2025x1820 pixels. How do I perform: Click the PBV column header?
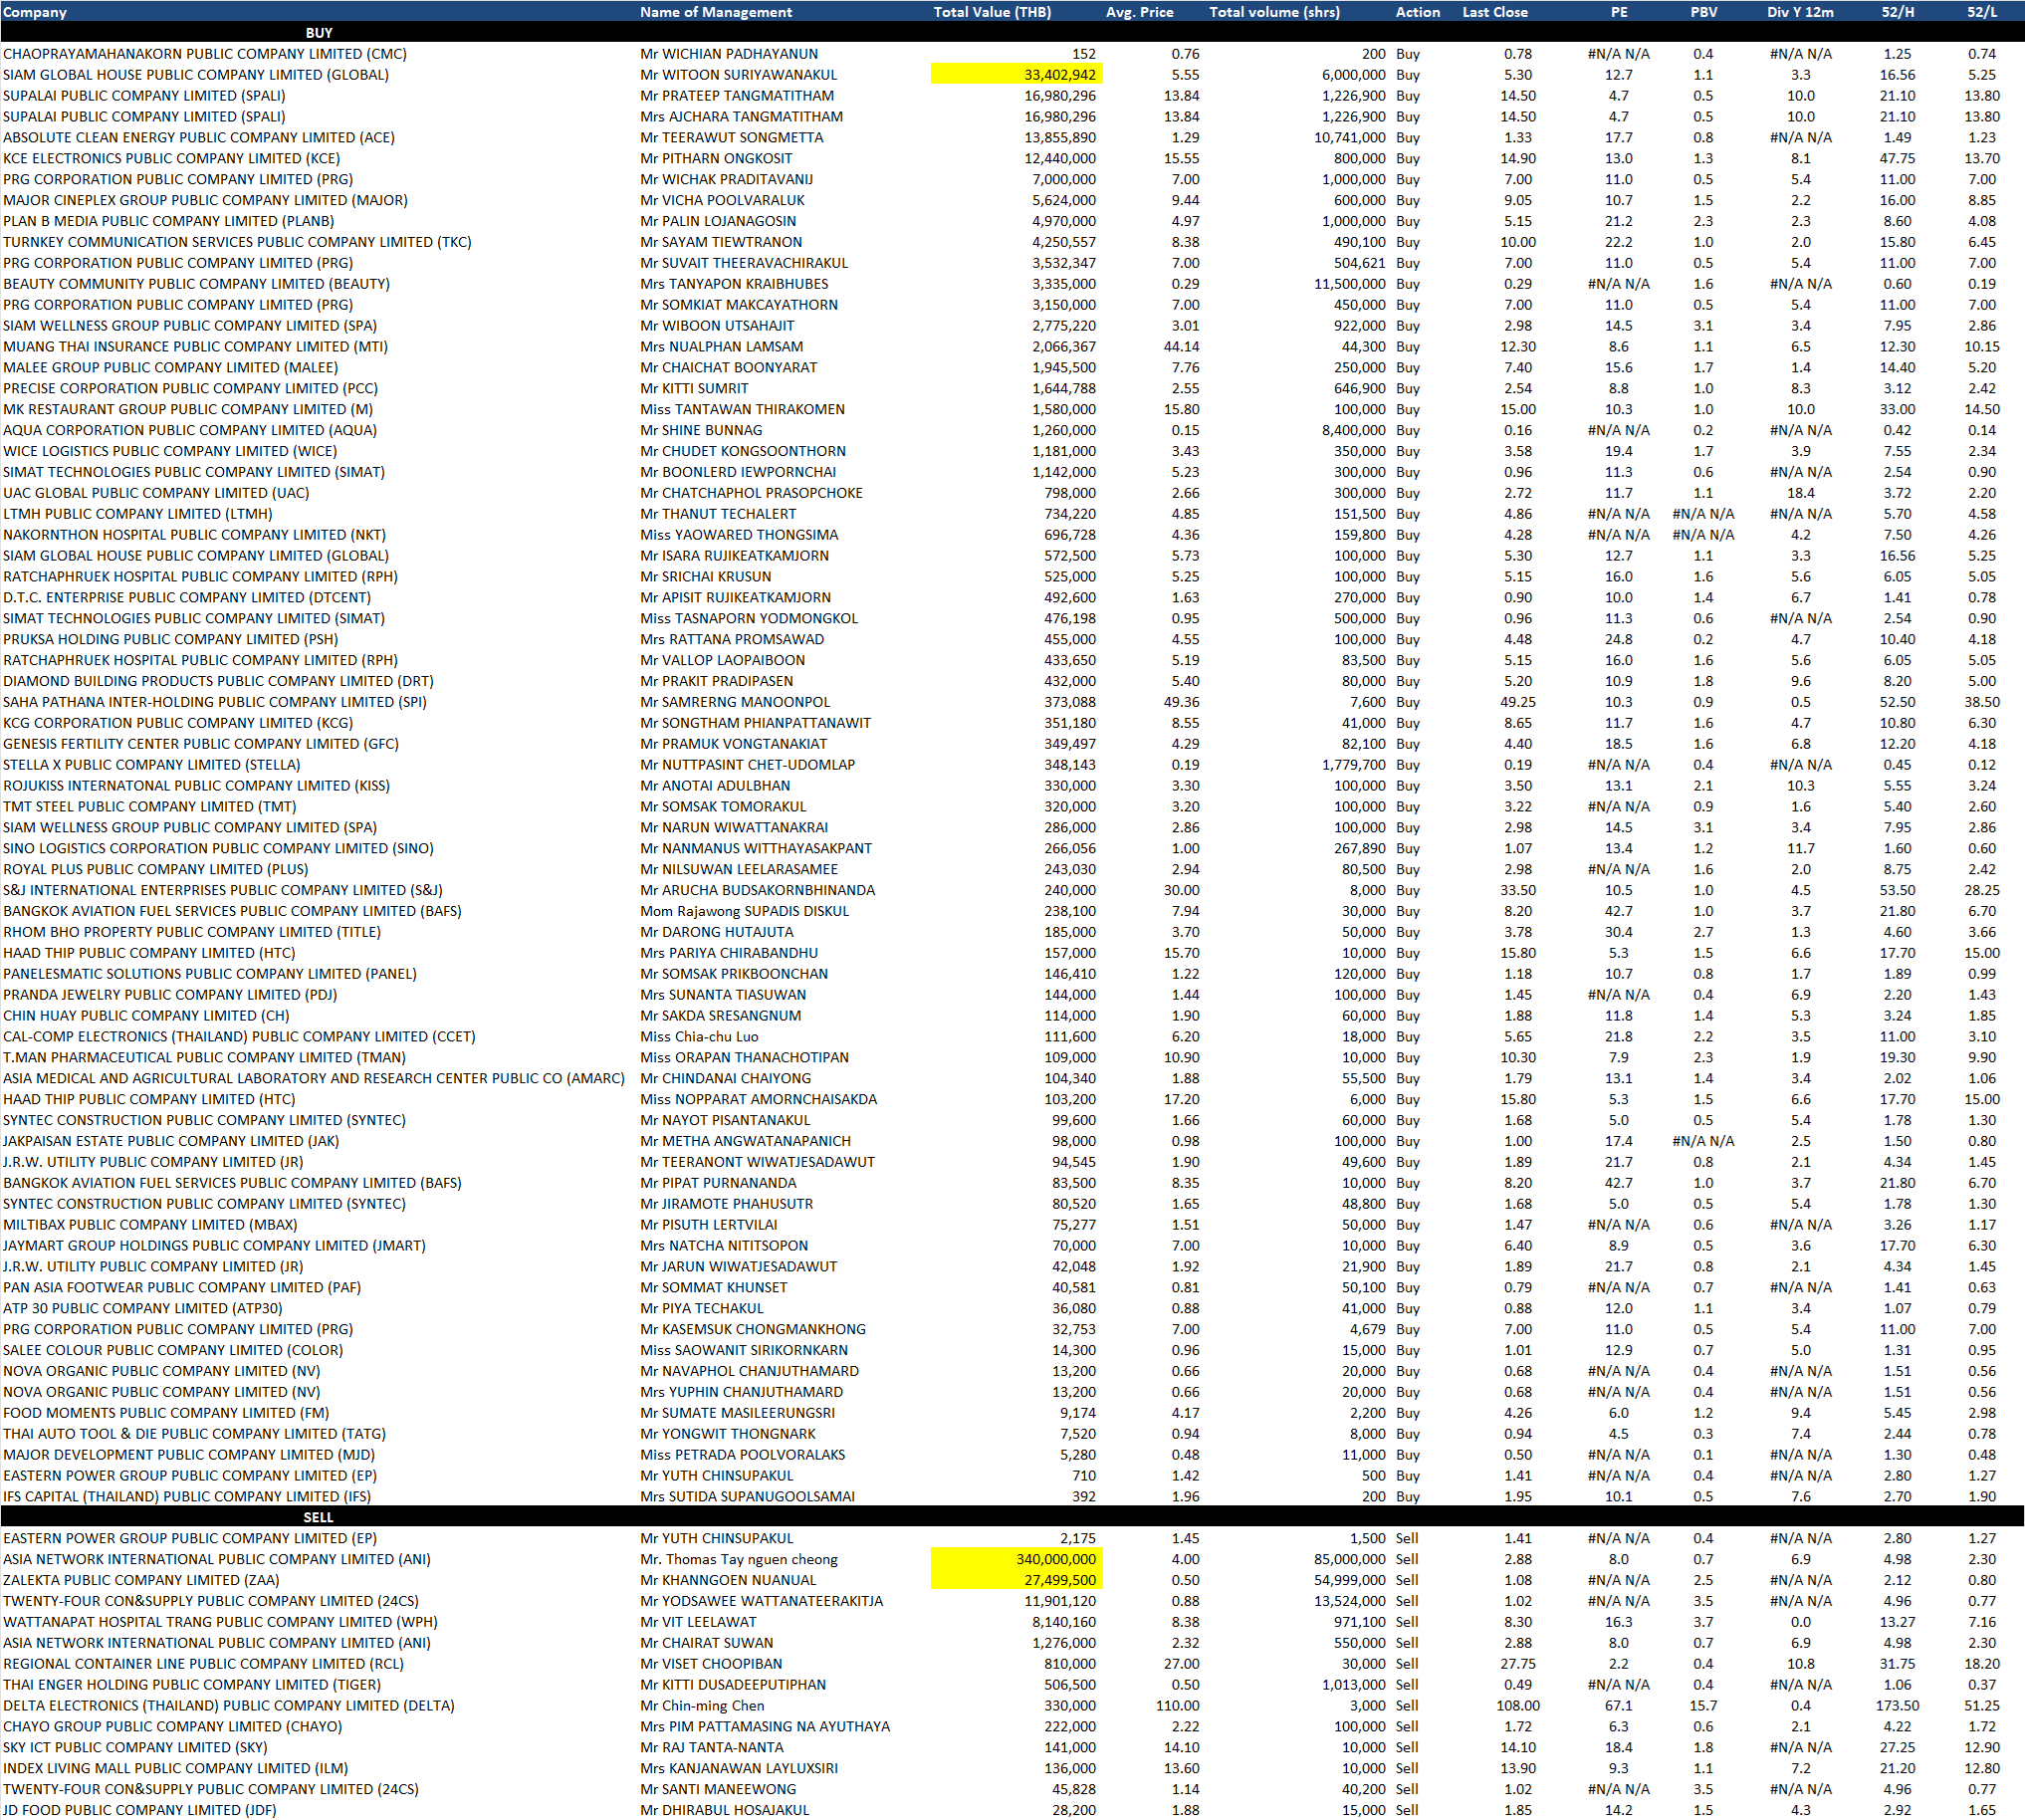(1703, 12)
